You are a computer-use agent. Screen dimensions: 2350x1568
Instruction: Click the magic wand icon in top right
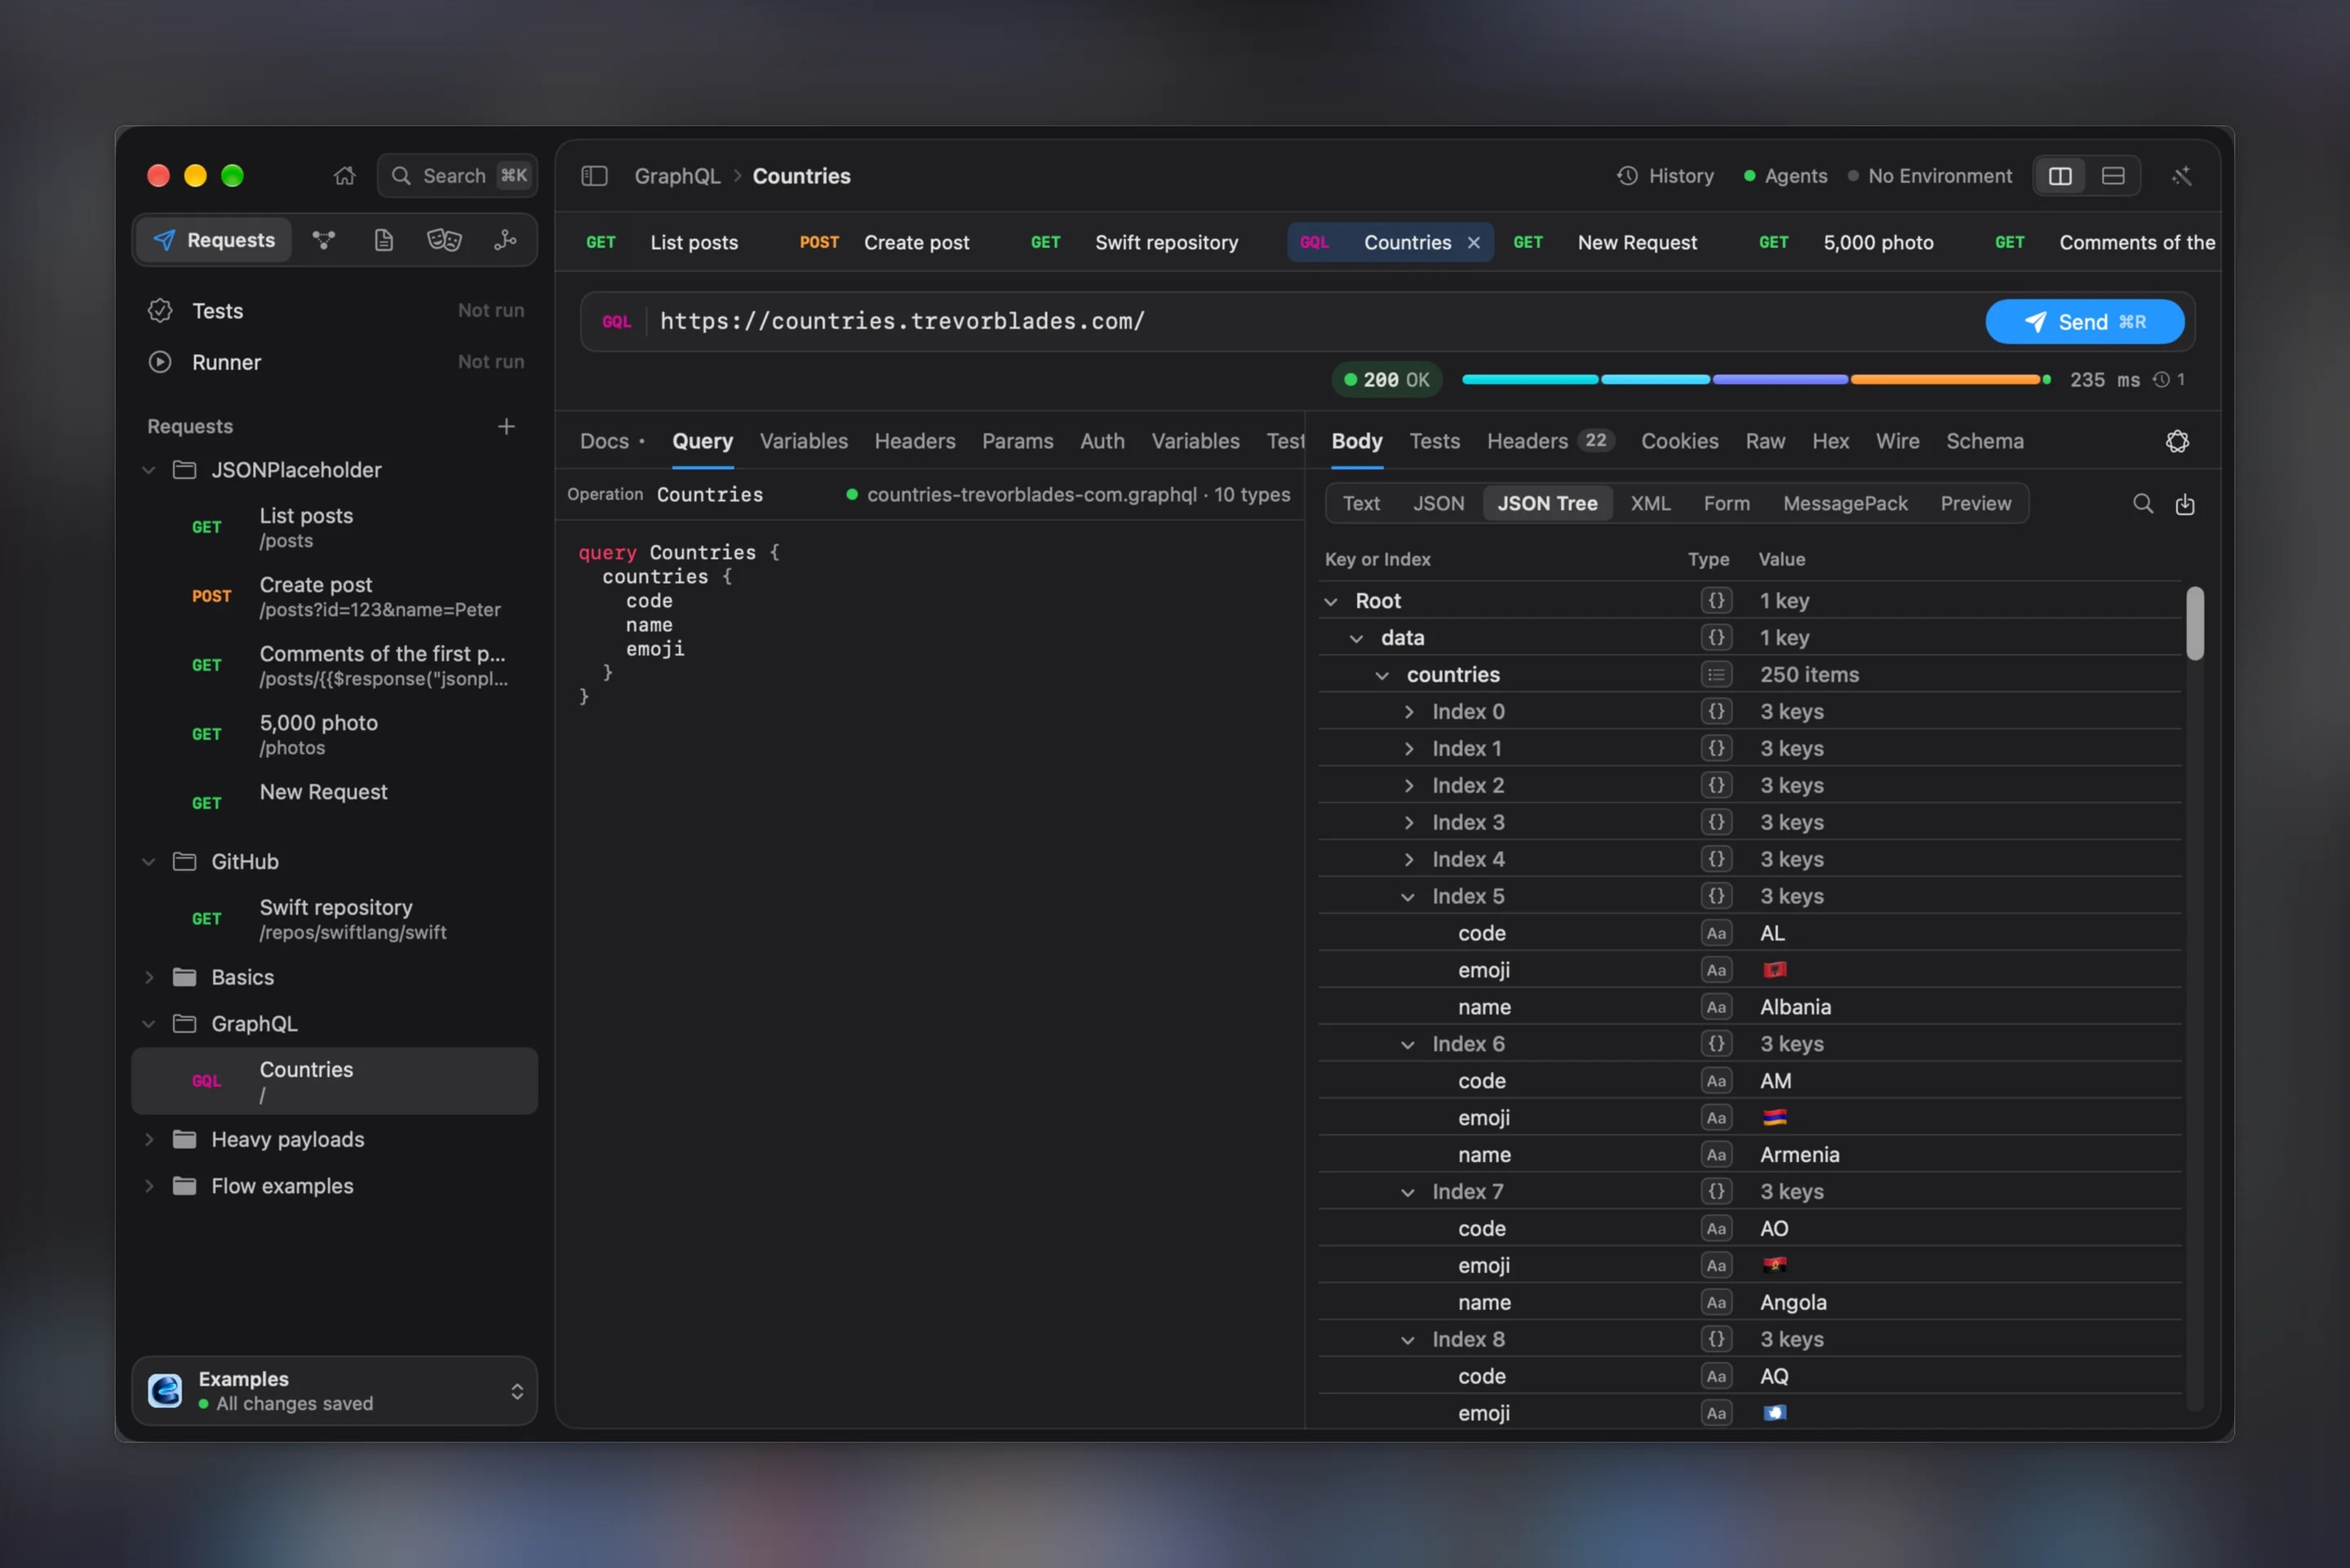pos(2181,176)
